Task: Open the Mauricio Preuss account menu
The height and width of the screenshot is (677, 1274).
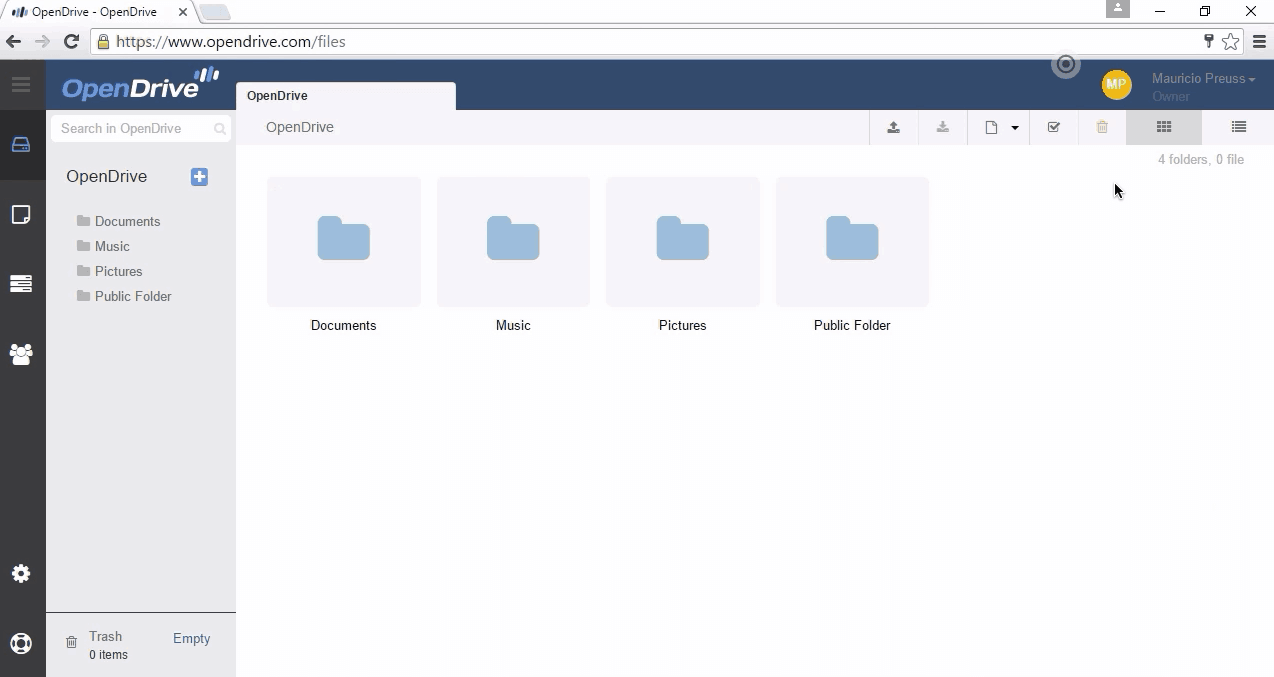Action: [x=1200, y=78]
